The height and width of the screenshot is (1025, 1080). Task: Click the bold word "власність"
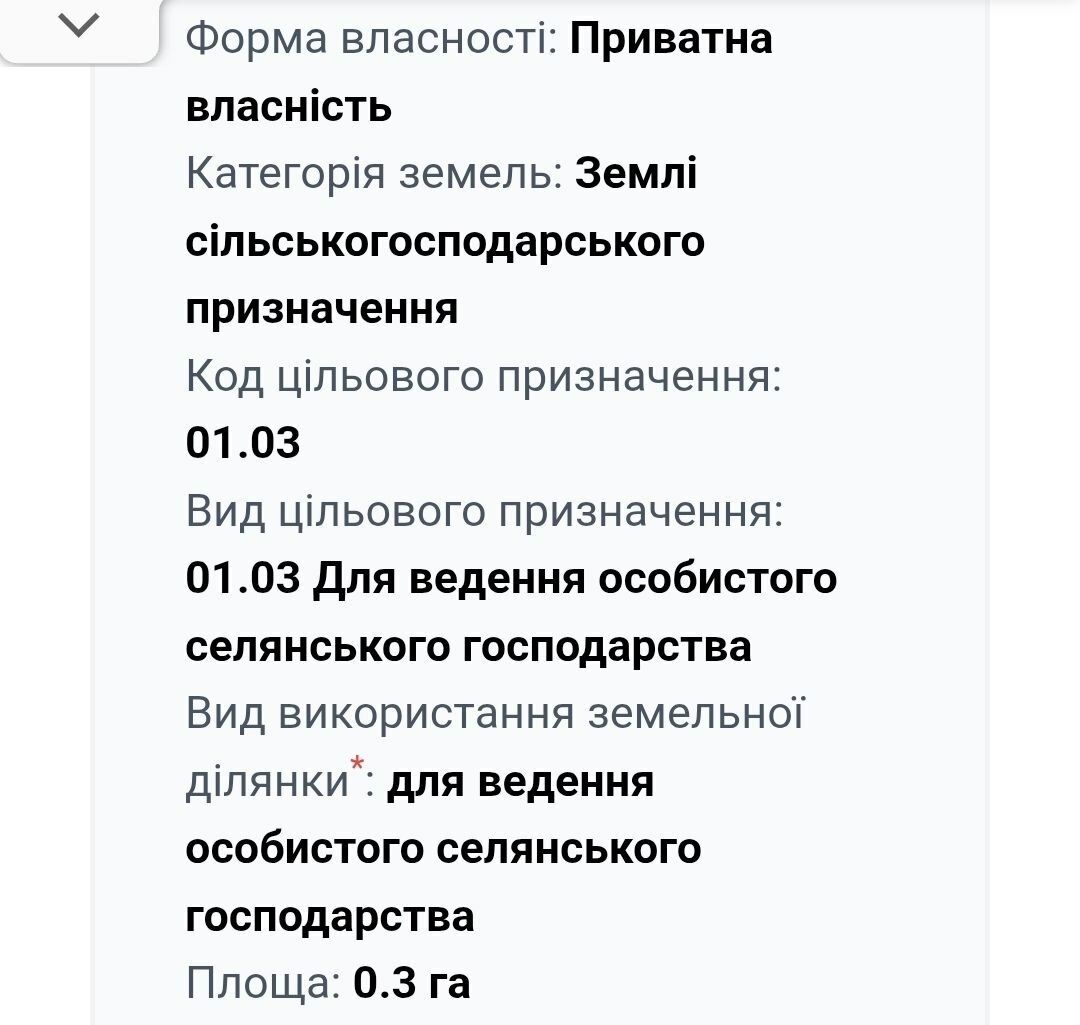289,106
